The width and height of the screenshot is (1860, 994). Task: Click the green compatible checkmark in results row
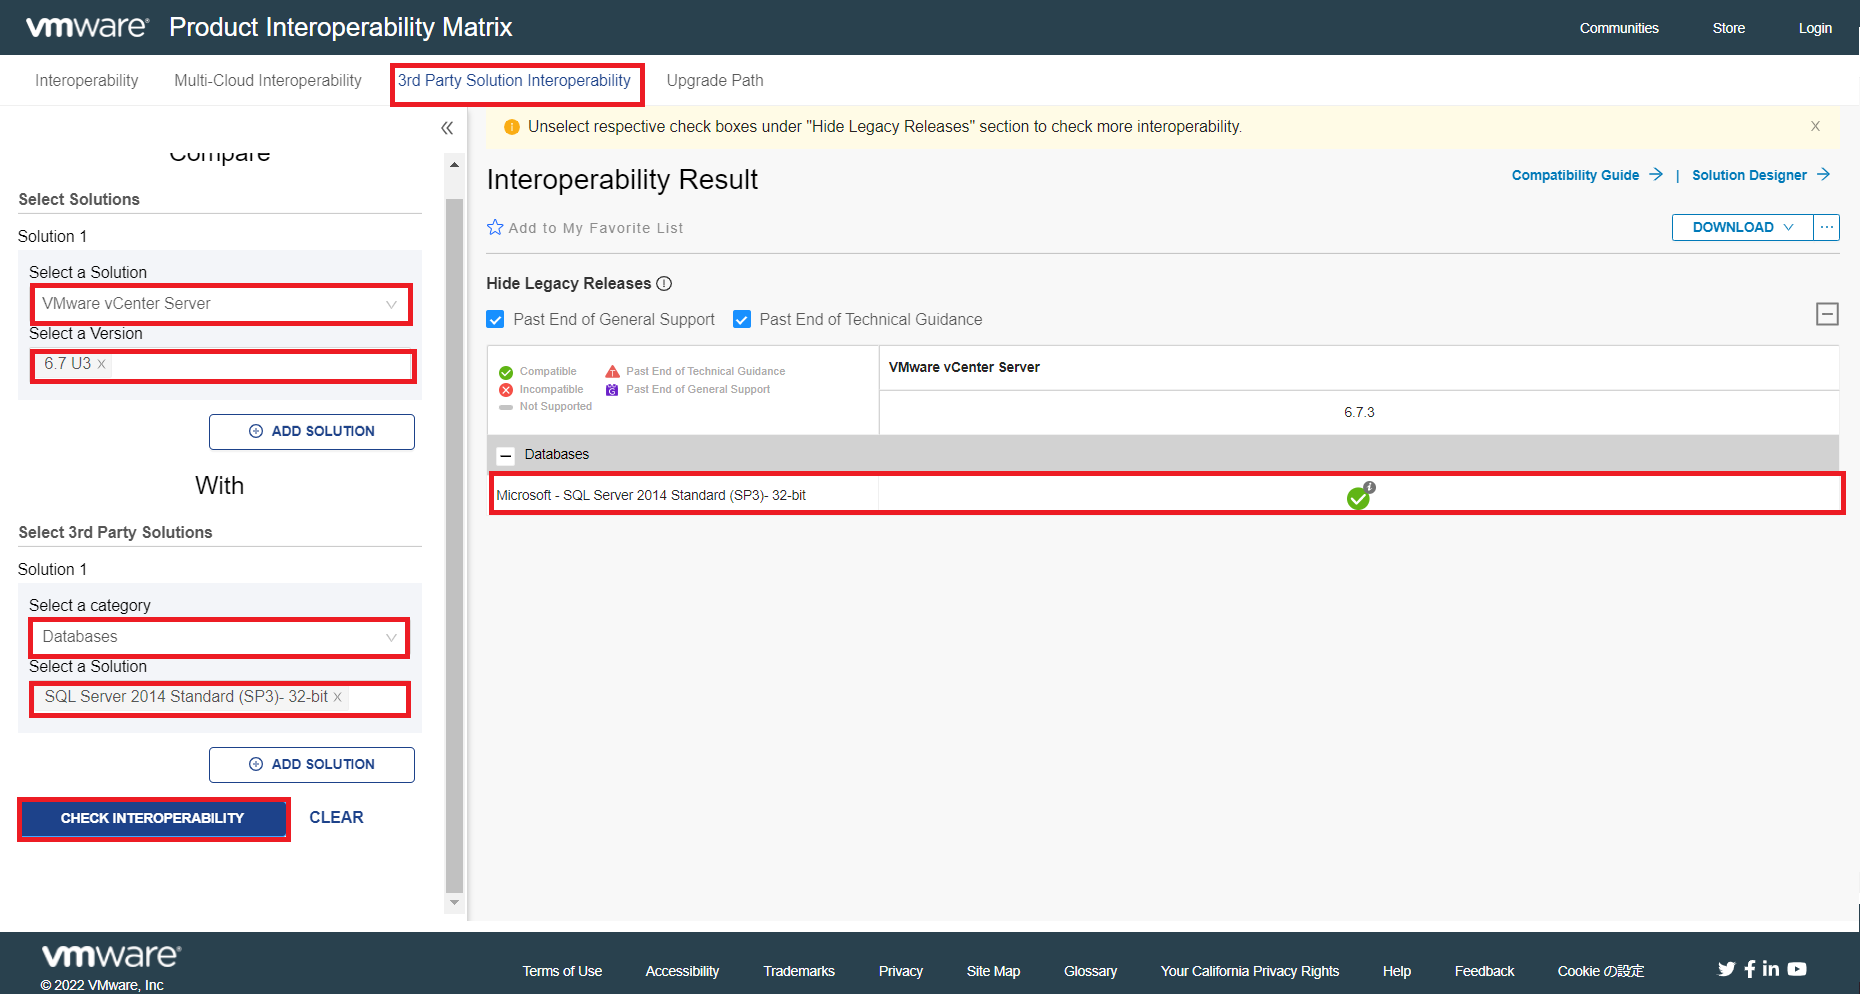pos(1359,499)
